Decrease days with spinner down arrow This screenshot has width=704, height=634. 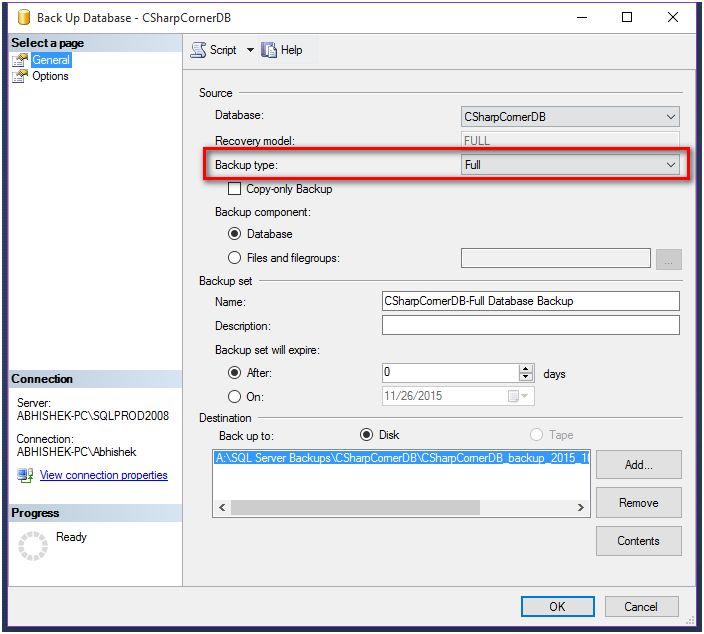tap(526, 377)
